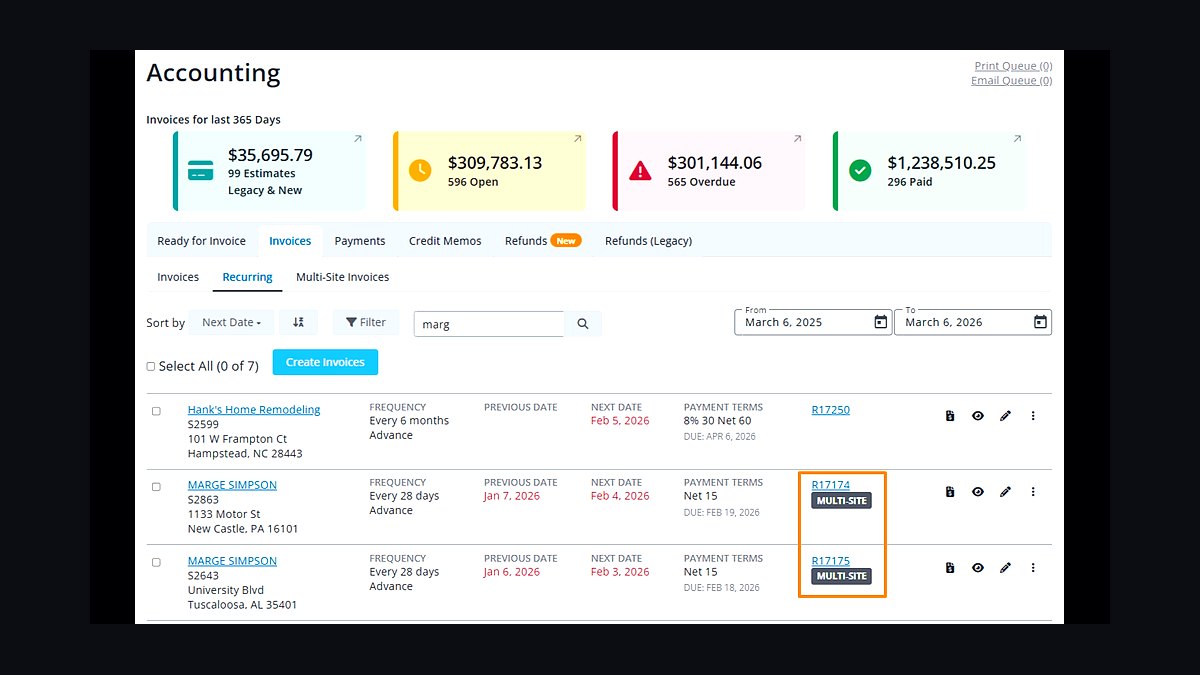
Task: Select the checkbox for Marge Simpson S2863
Action: coord(156,487)
